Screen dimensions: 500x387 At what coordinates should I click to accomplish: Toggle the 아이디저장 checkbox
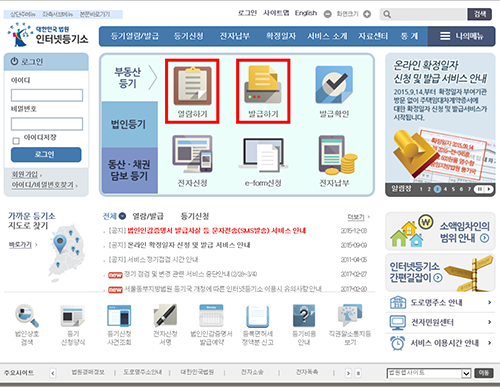point(16,141)
